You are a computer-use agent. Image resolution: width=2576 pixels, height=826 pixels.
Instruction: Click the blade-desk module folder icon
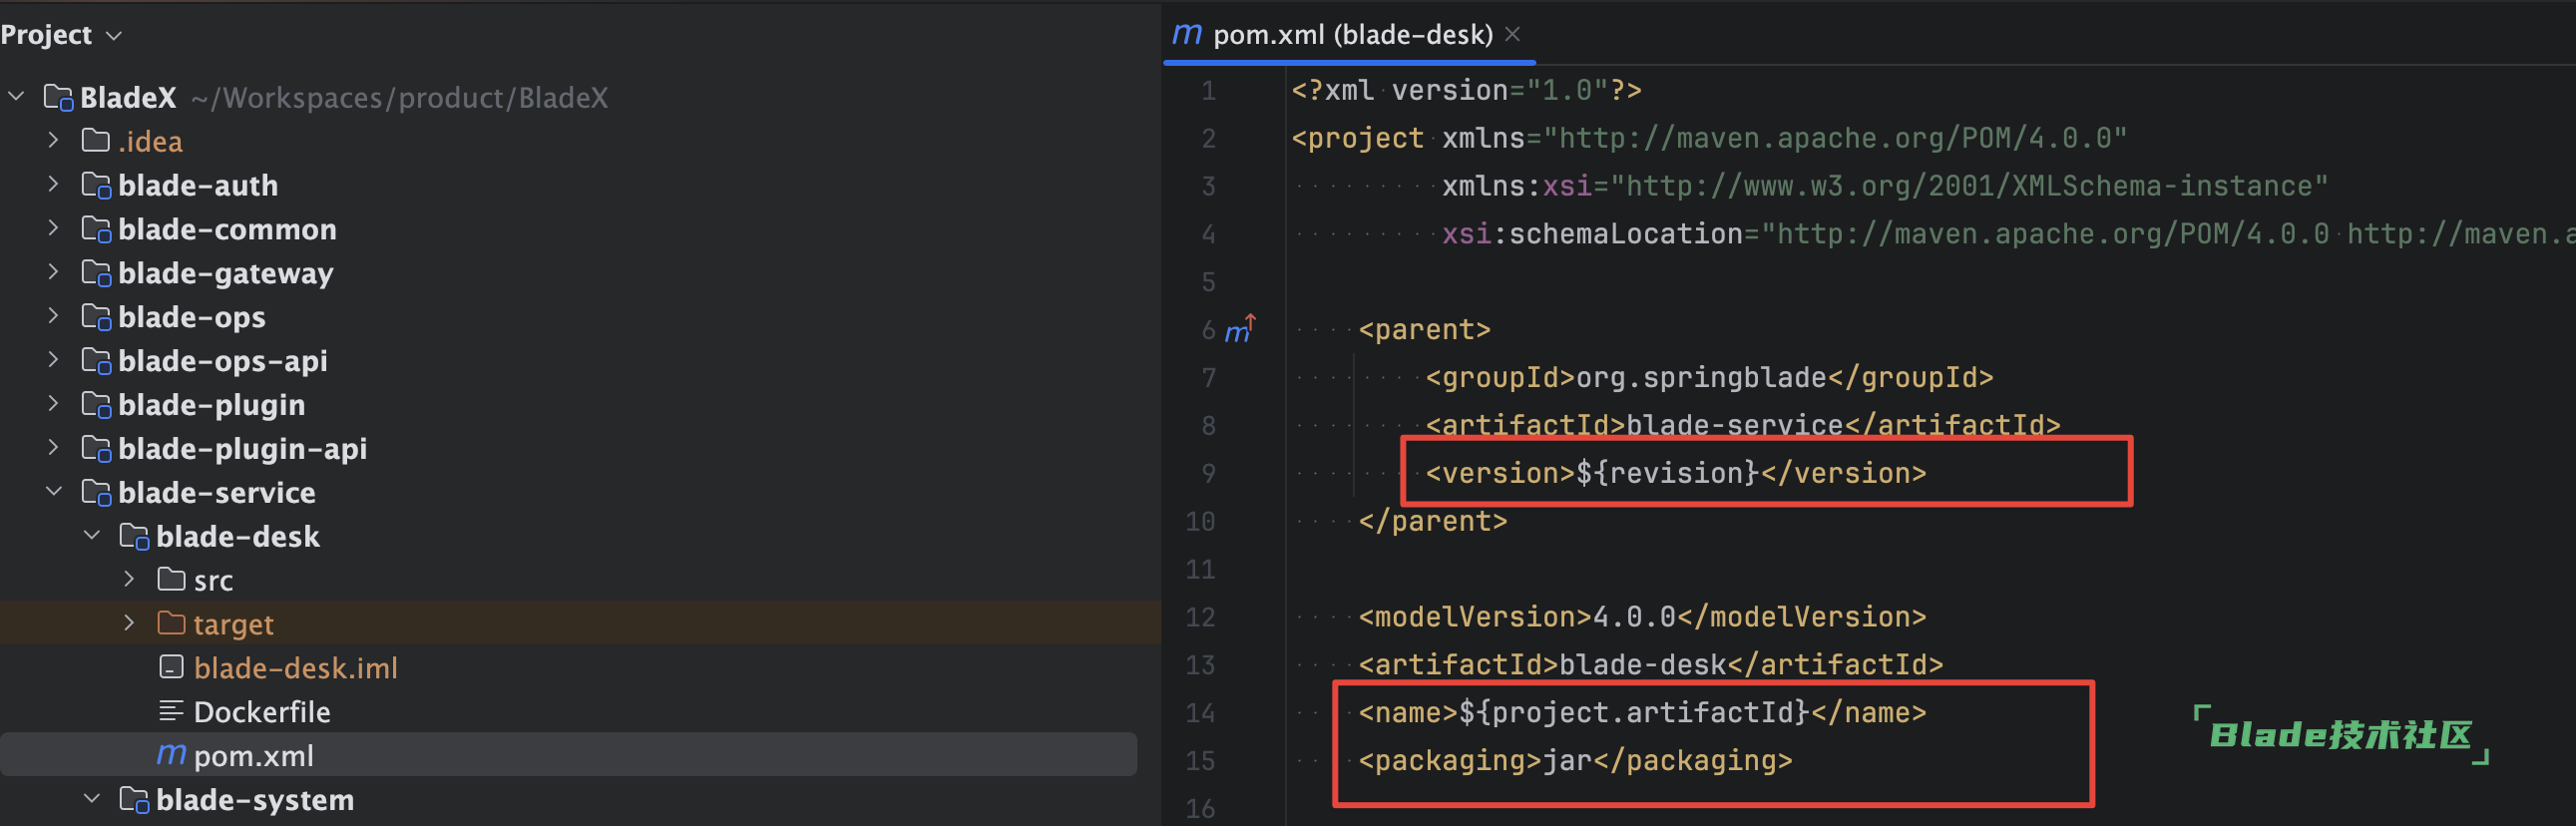point(134,537)
